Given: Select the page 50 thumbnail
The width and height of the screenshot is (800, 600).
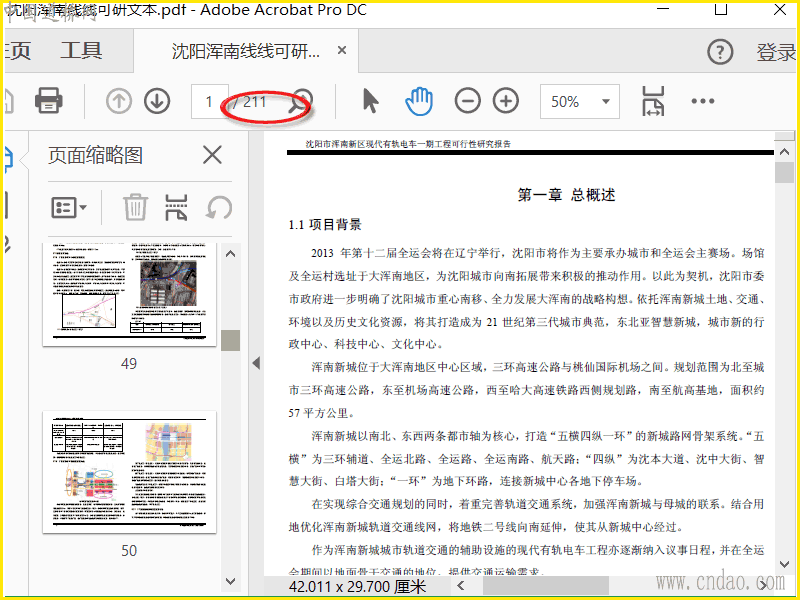Looking at the screenshot, I should pyautogui.click(x=129, y=472).
